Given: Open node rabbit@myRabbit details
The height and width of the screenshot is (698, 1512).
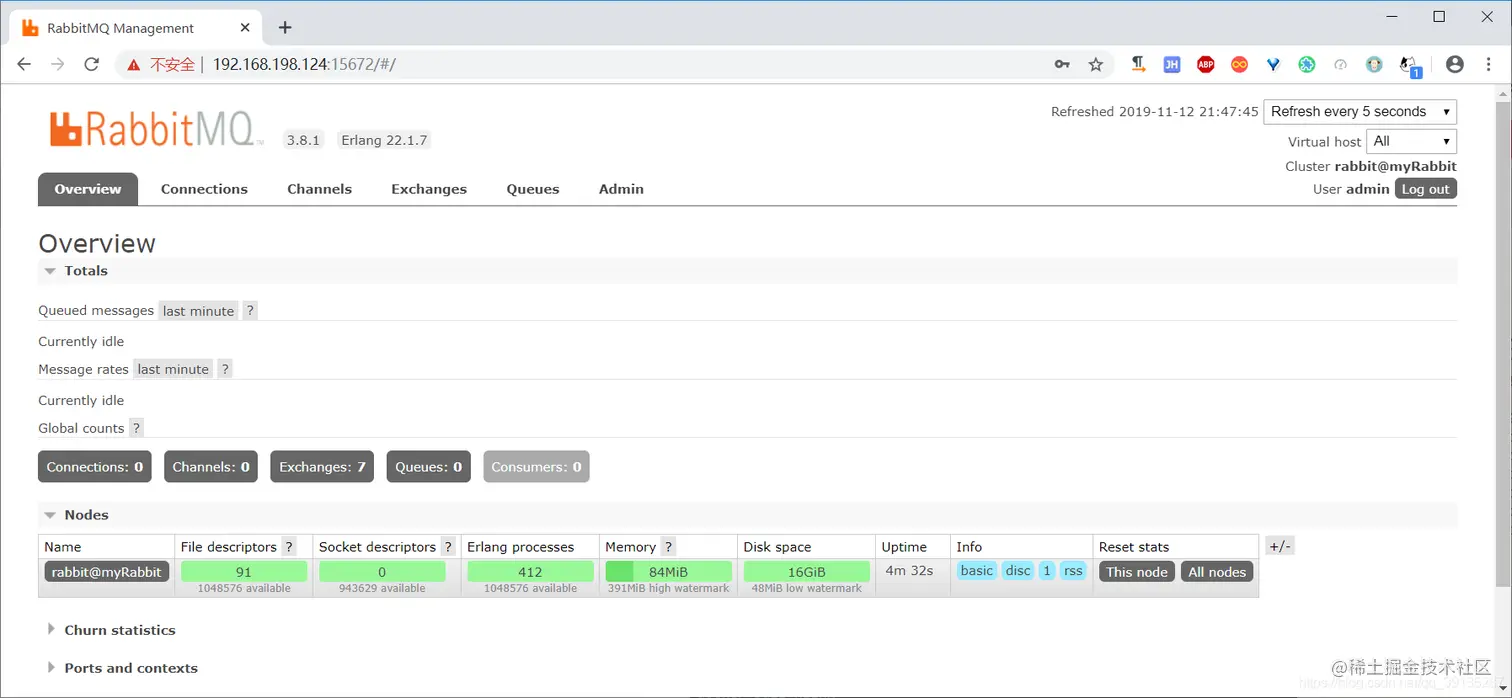Looking at the screenshot, I should [x=107, y=572].
